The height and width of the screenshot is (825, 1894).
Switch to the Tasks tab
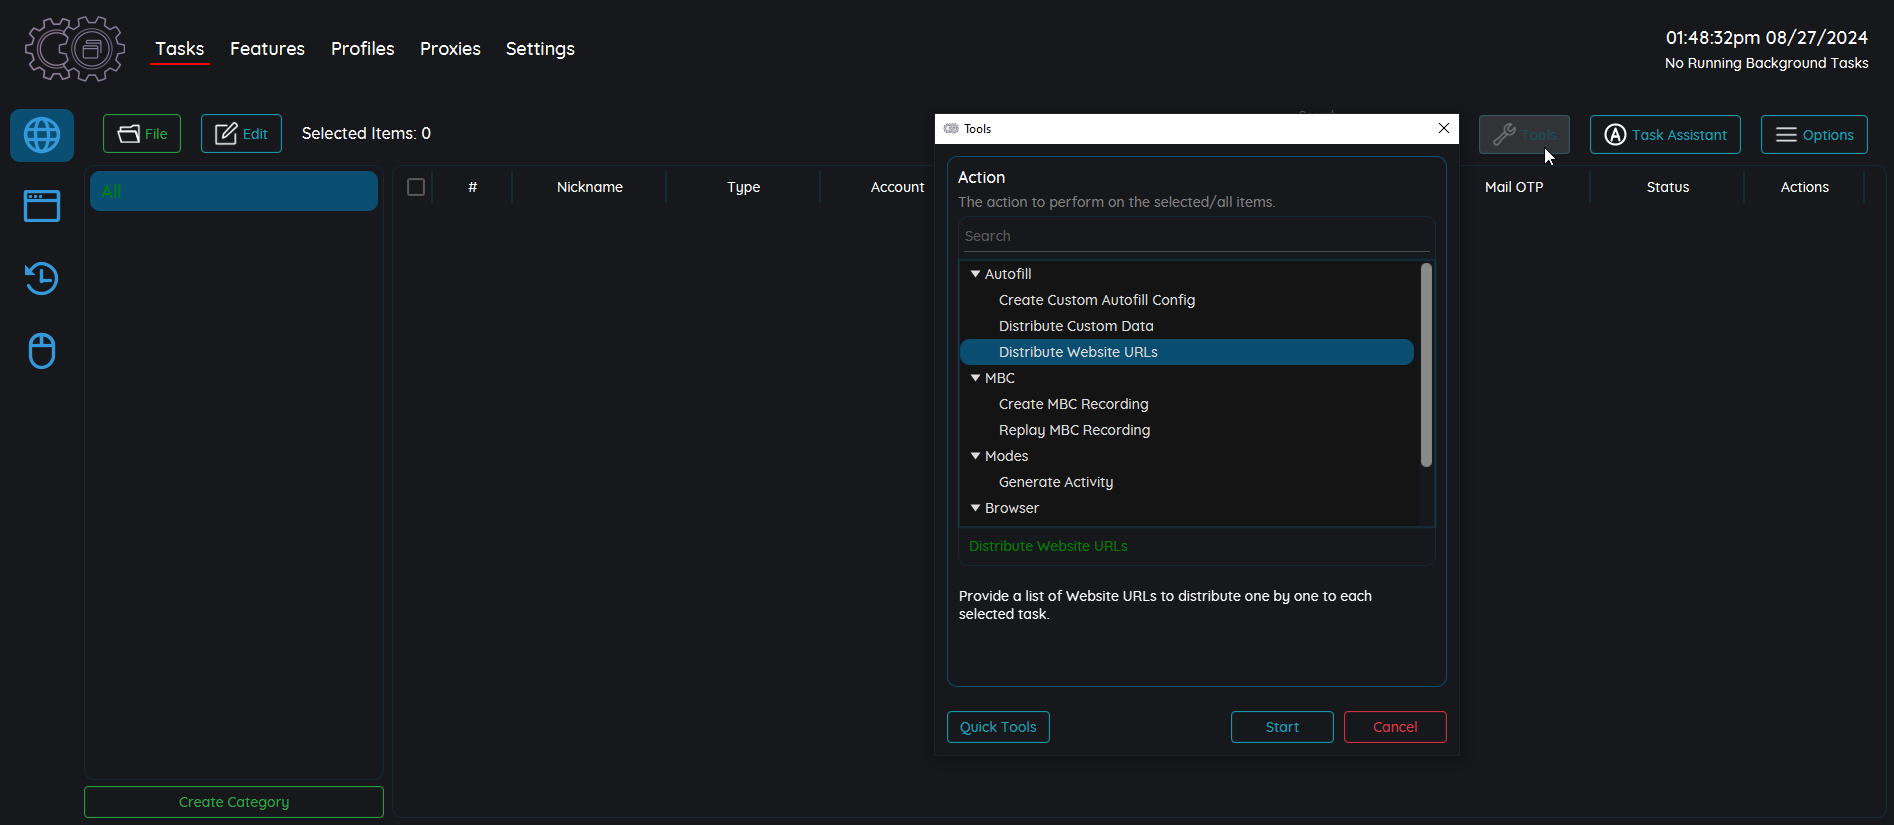coord(179,49)
